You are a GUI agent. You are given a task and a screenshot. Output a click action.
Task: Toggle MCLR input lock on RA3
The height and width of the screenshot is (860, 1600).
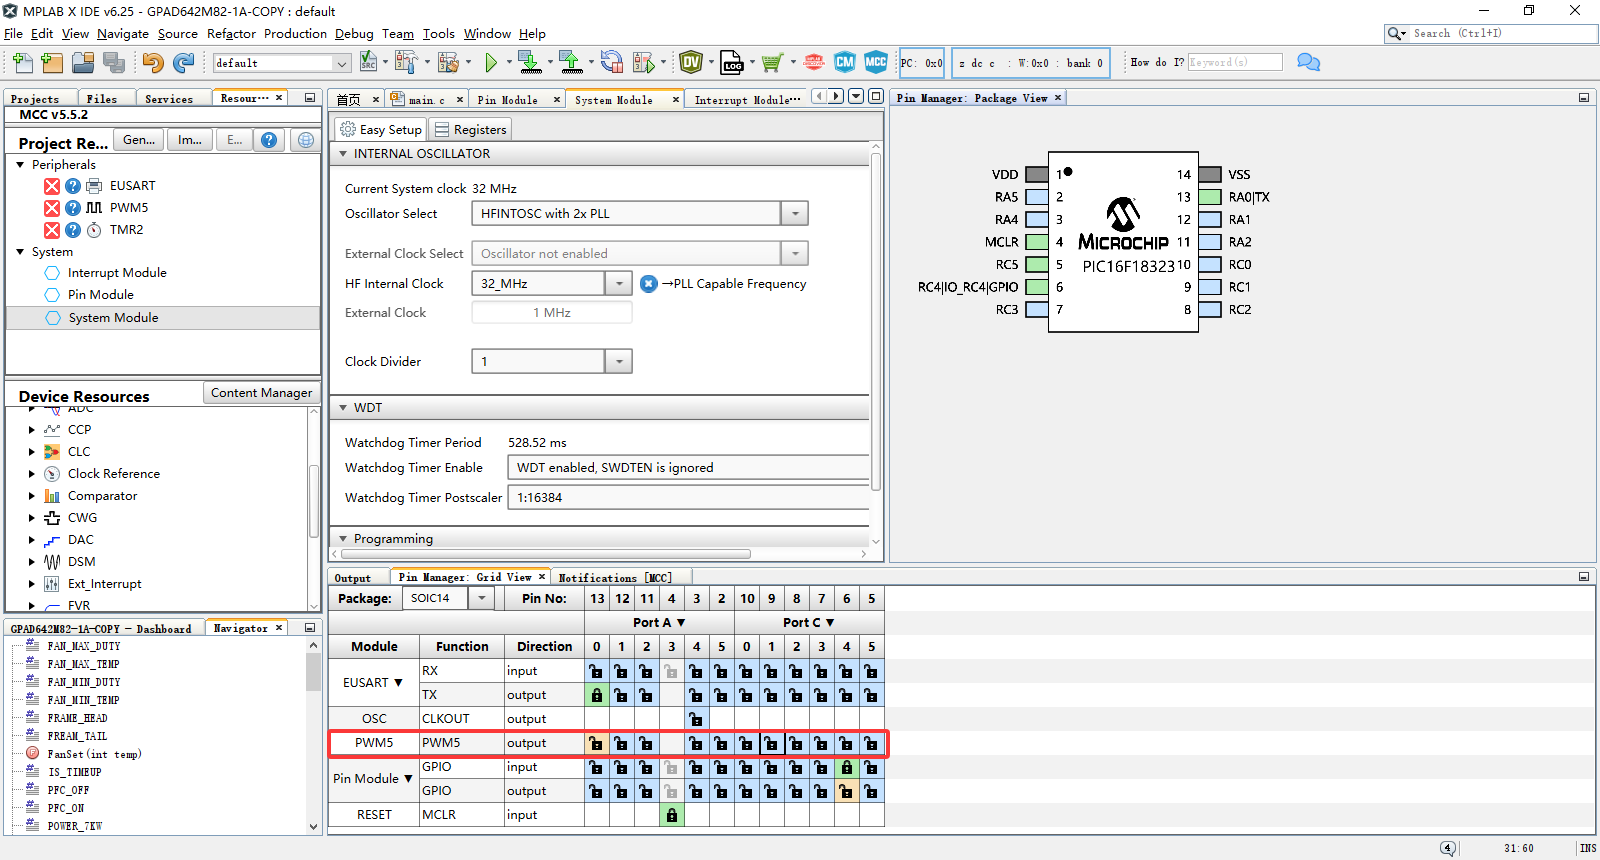671,815
